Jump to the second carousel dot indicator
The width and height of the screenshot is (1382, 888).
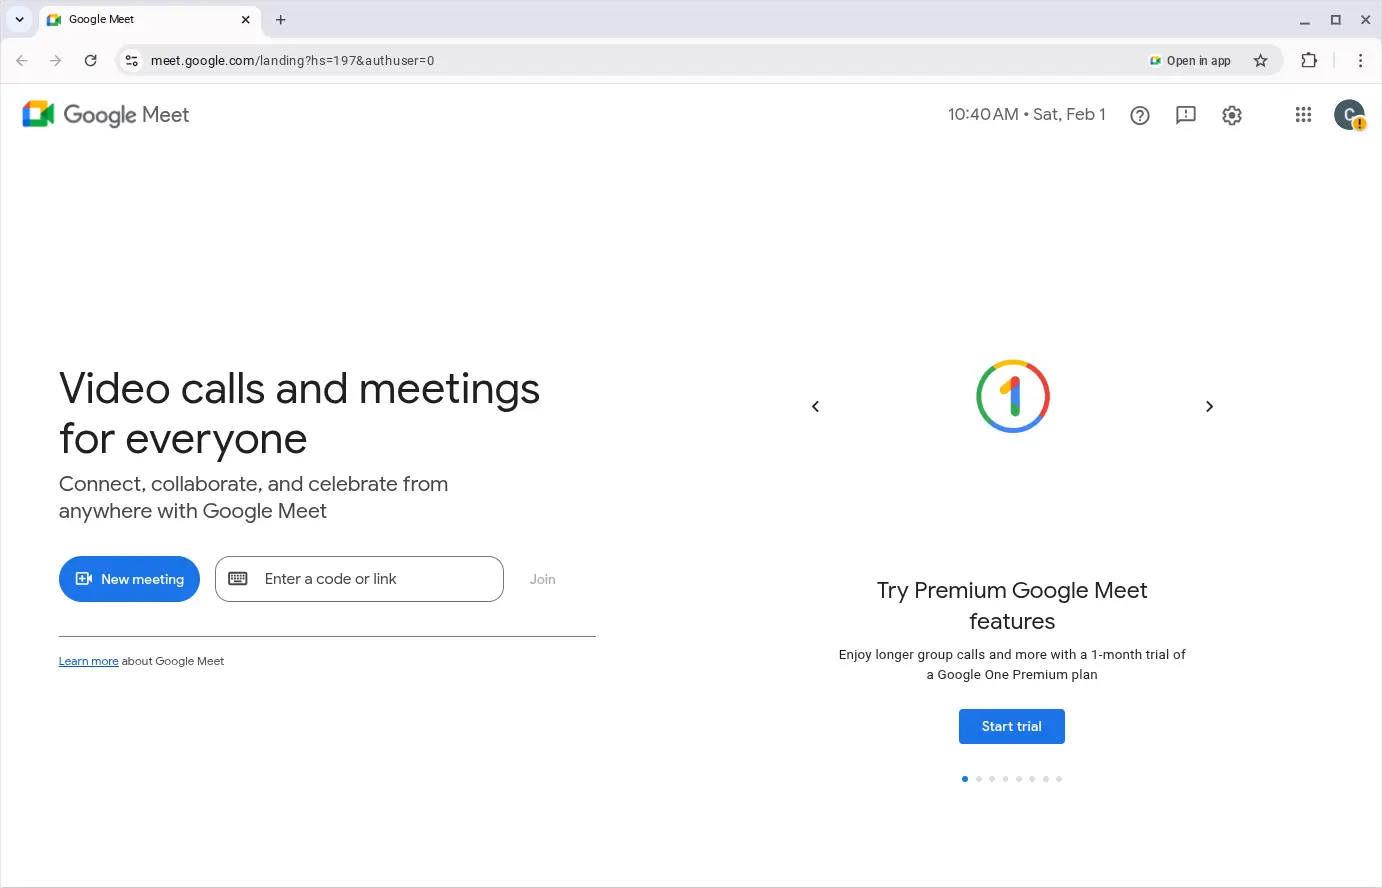pos(978,779)
